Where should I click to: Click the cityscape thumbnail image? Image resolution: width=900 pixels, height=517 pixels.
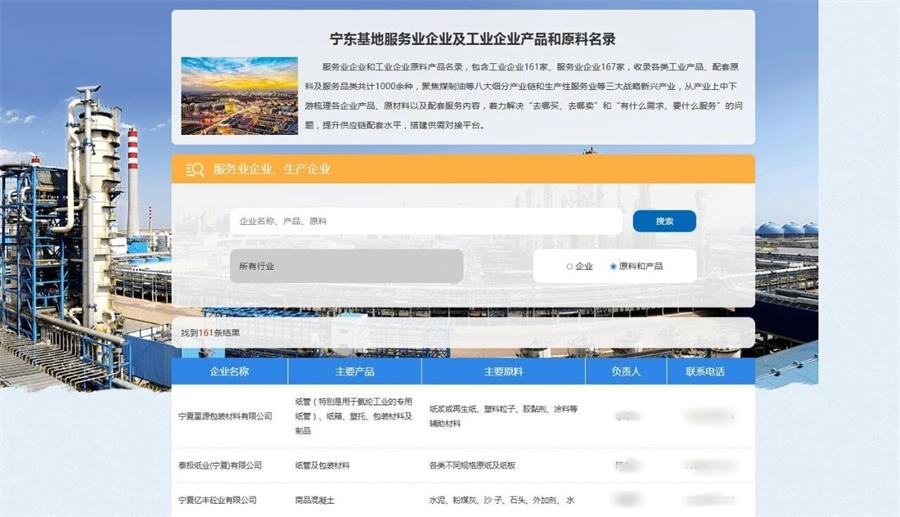pyautogui.click(x=239, y=96)
